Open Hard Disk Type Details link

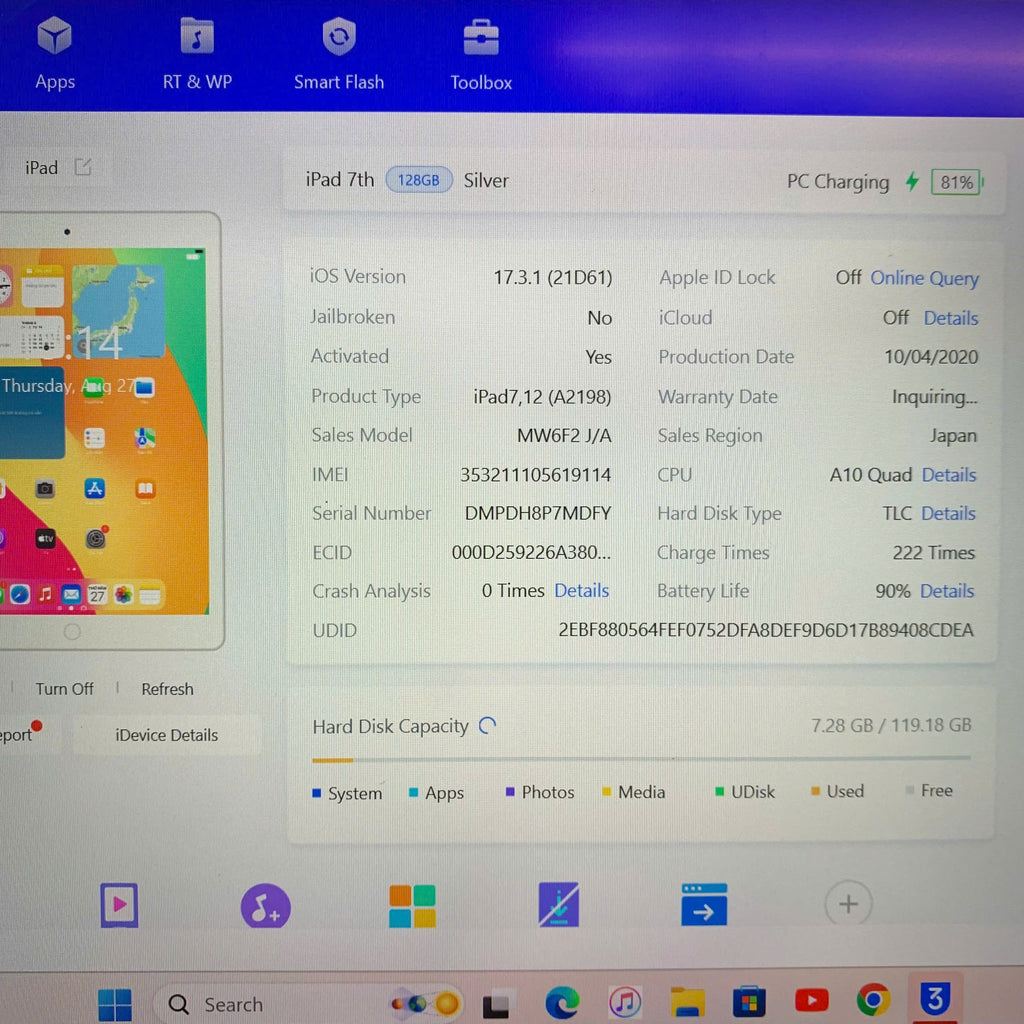[x=948, y=513]
